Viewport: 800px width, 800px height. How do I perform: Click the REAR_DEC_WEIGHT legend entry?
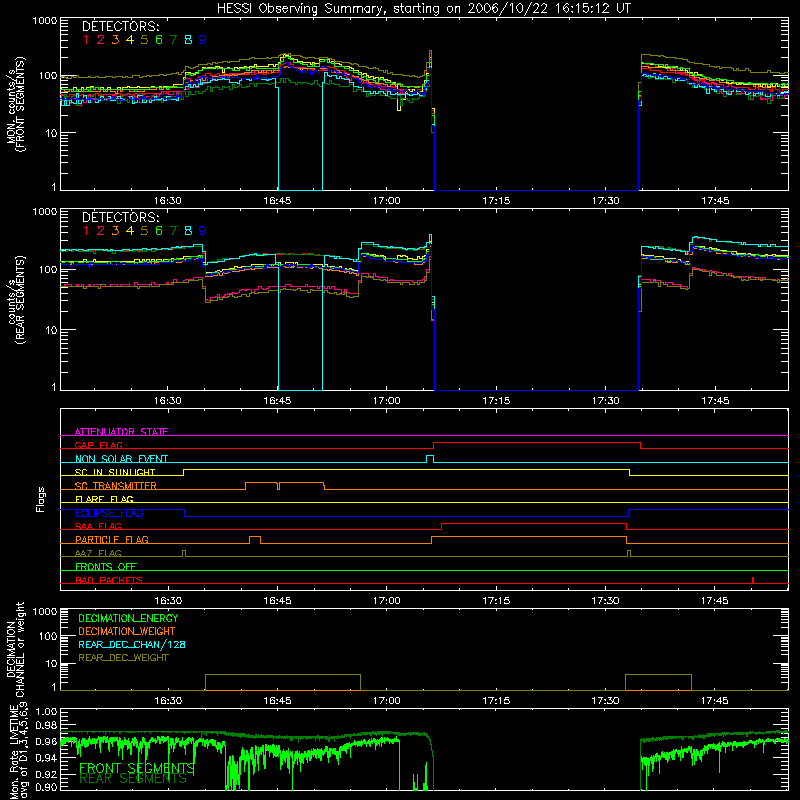(123, 658)
